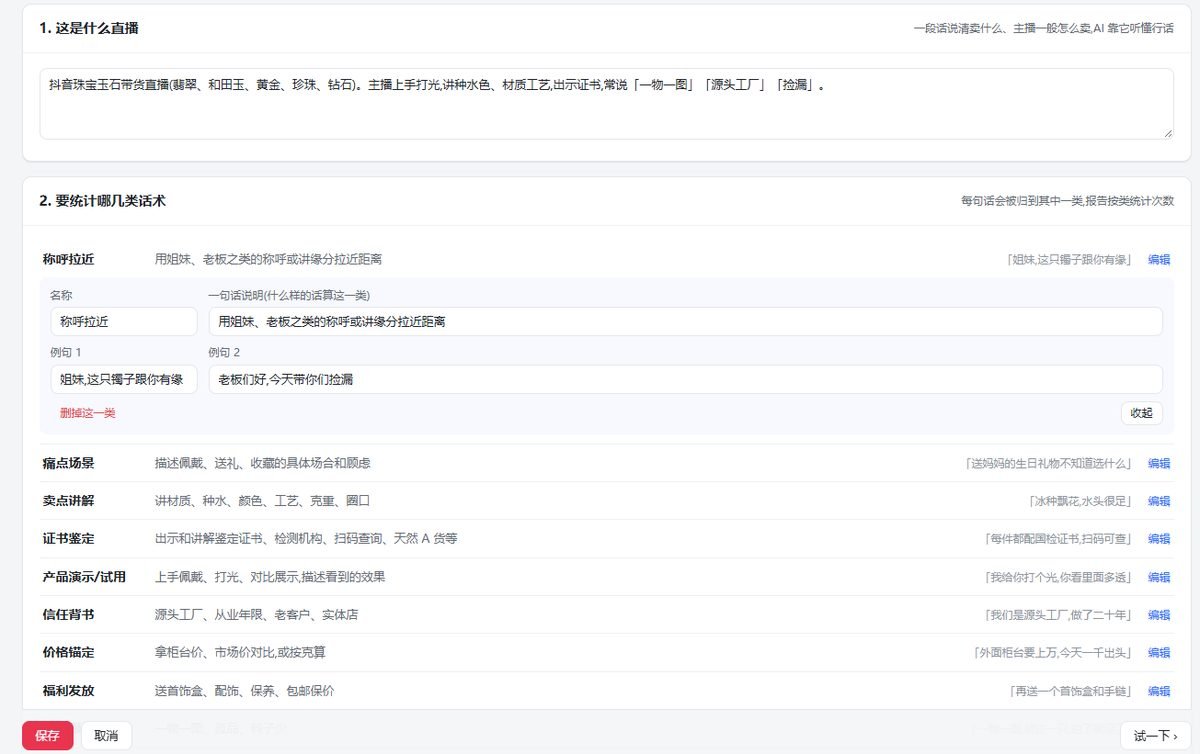Click the 称呼拉近 row title text
1200x754 pixels.
pos(68,259)
